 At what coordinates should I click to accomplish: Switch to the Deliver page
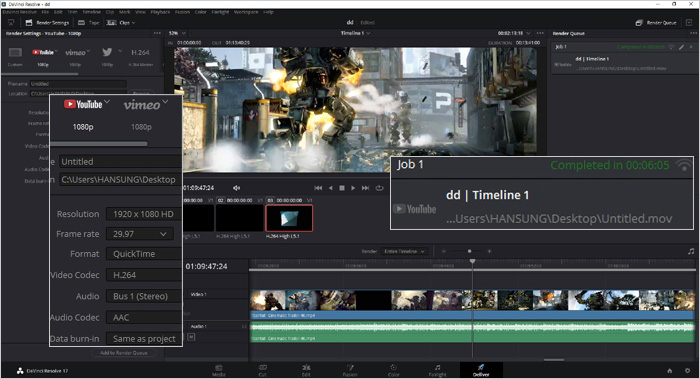tap(481, 371)
